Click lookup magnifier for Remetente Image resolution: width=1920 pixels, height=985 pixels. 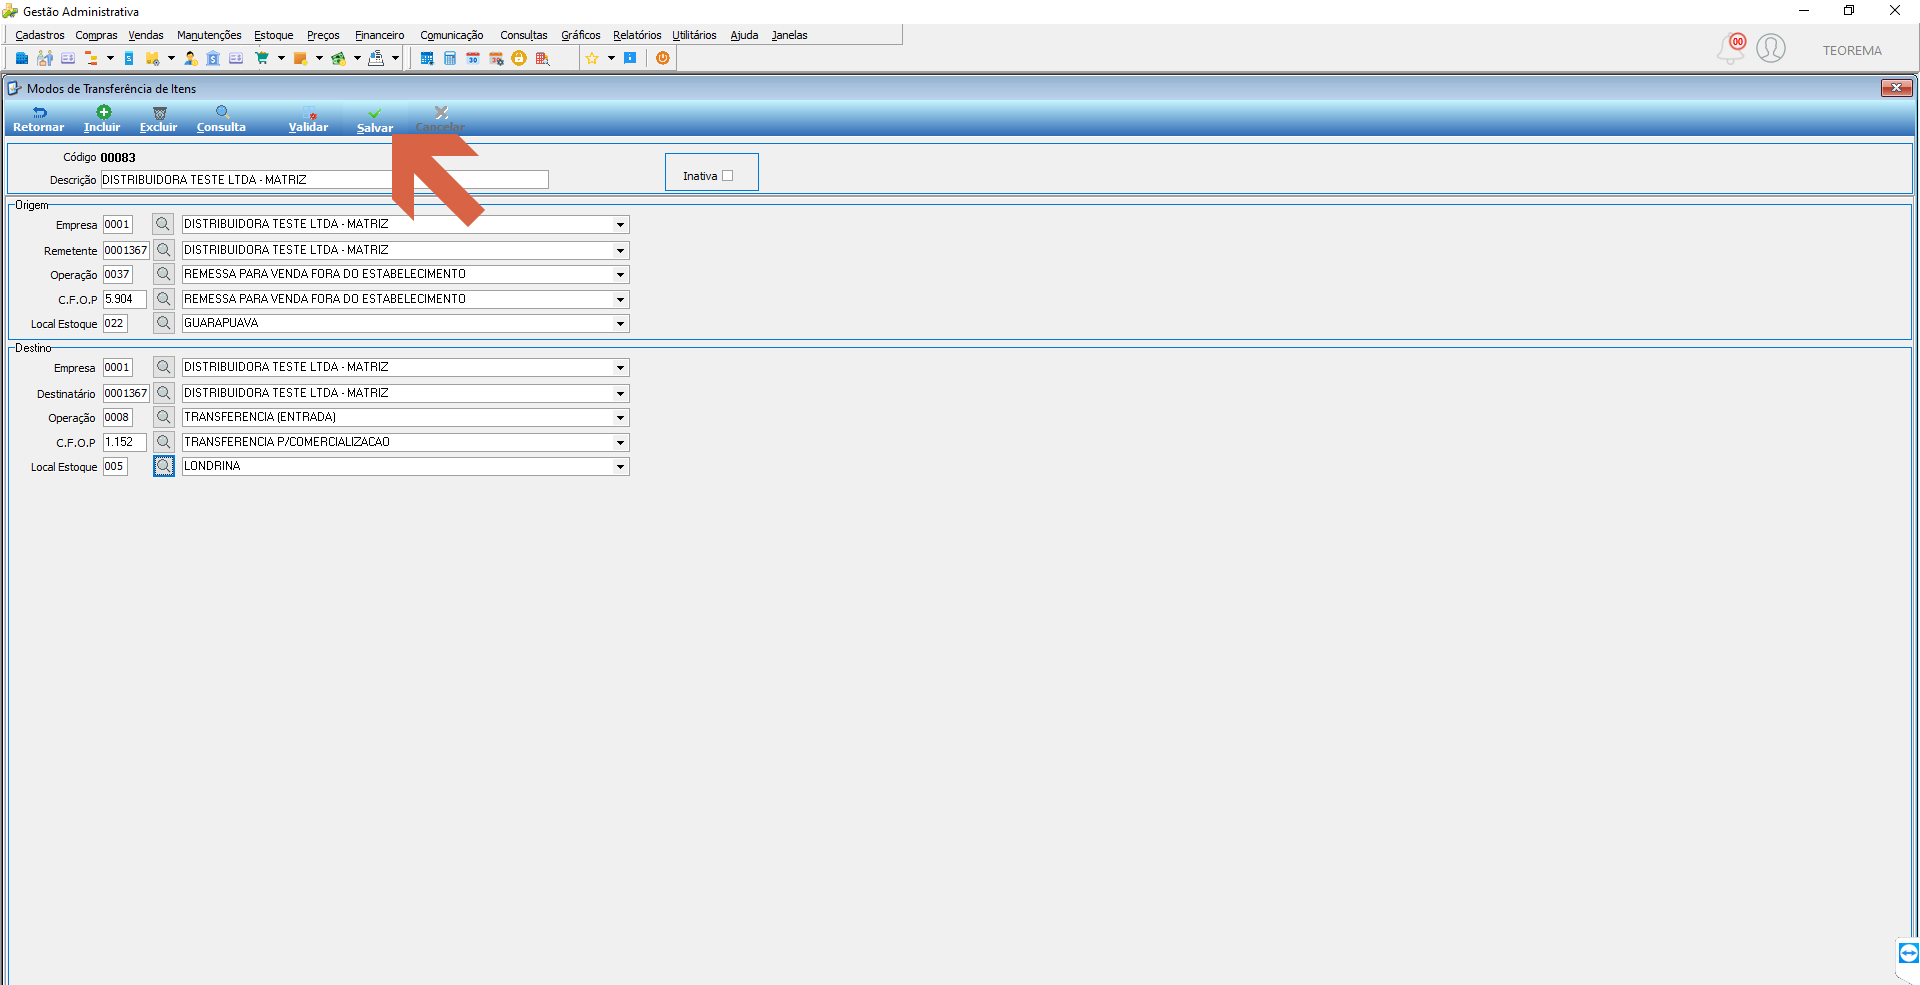(164, 250)
